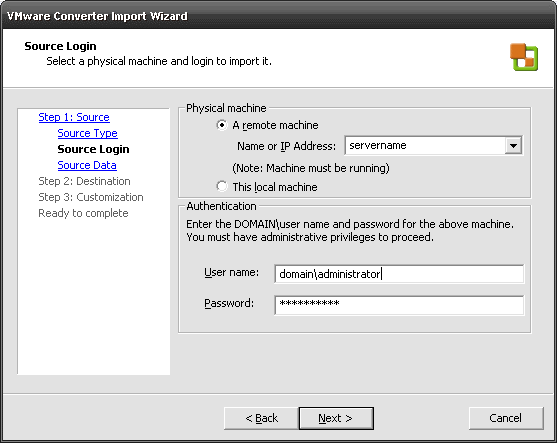Click the 'User name:' label
Screen dimensions: 557x443
pos(232,272)
